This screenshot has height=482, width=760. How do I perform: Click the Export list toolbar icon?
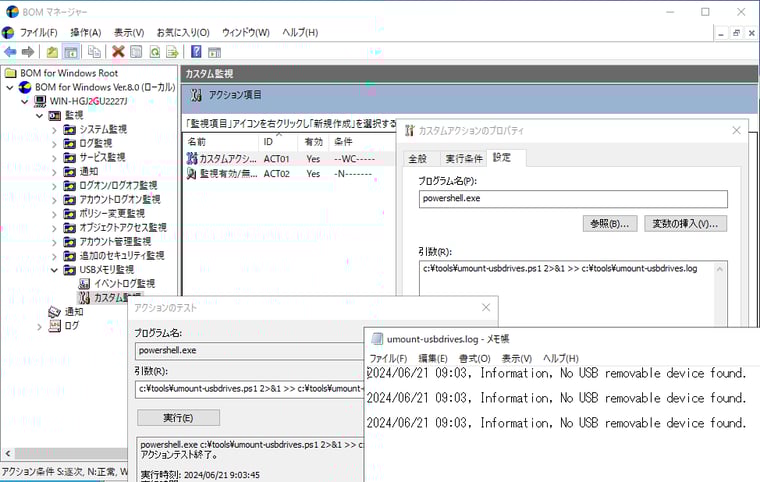point(173,51)
